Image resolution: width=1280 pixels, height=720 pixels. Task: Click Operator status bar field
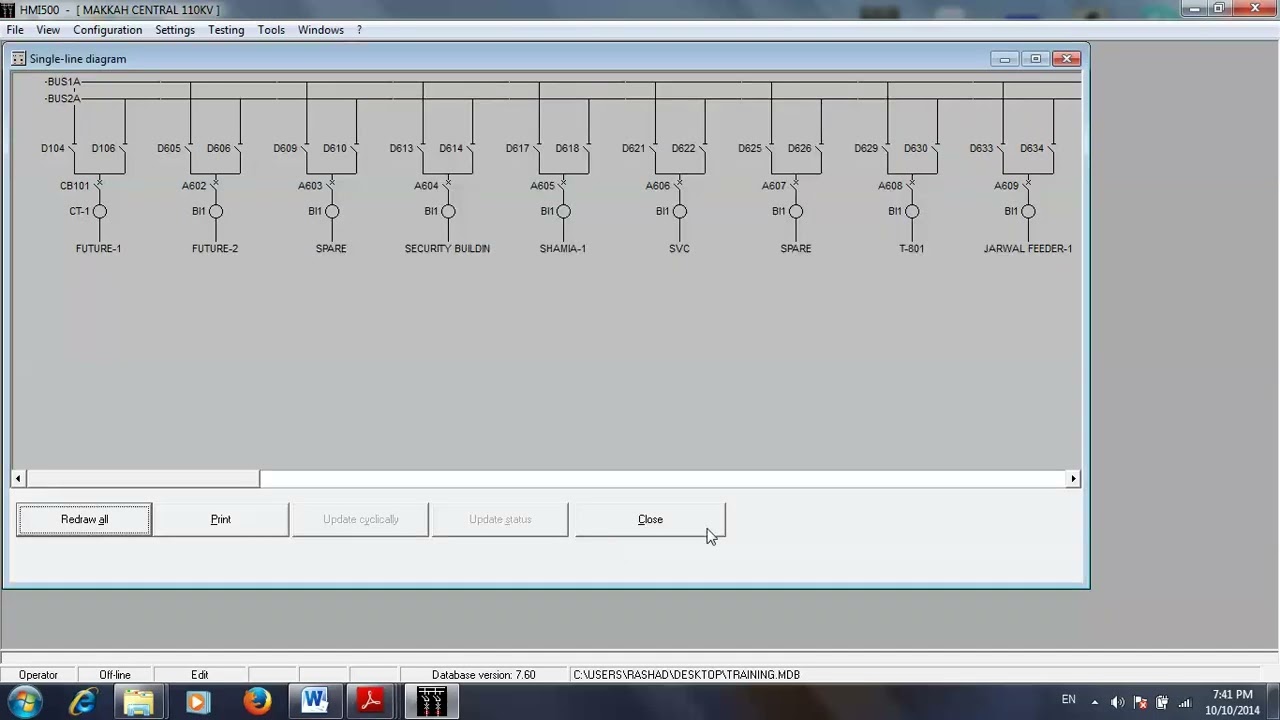(x=38, y=675)
